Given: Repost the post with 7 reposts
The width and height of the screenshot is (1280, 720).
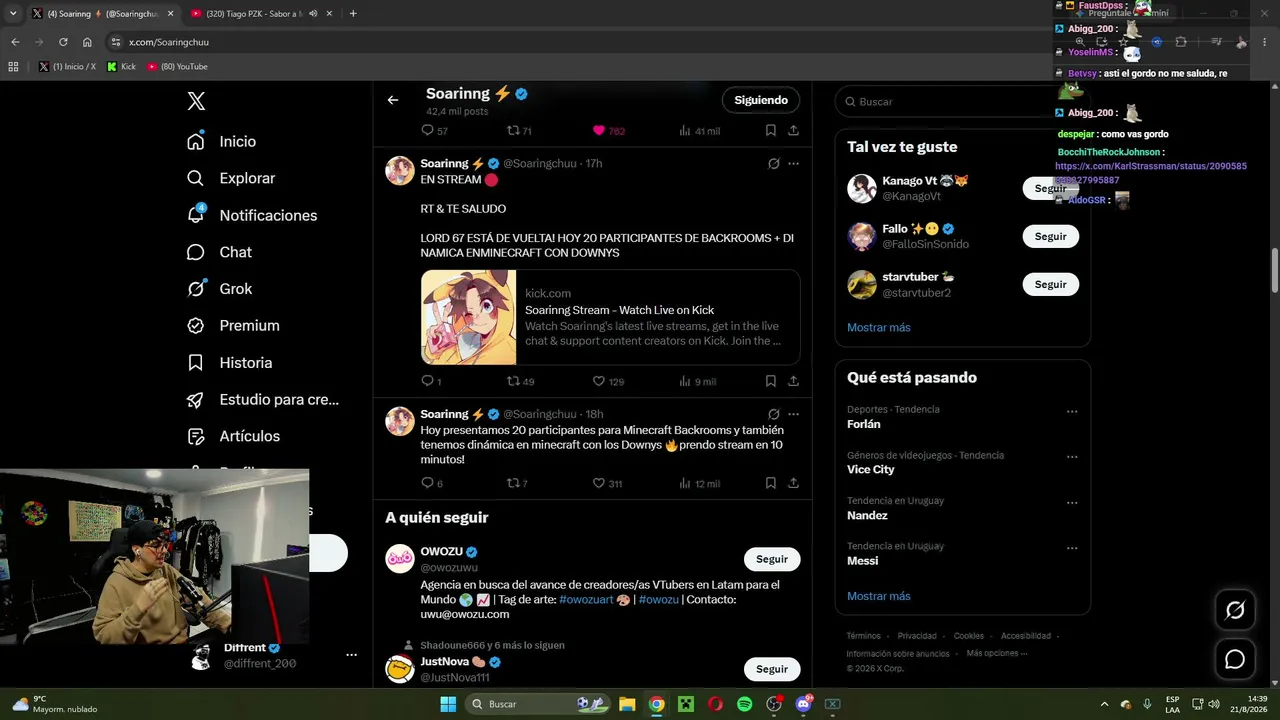Looking at the screenshot, I should click(517, 483).
